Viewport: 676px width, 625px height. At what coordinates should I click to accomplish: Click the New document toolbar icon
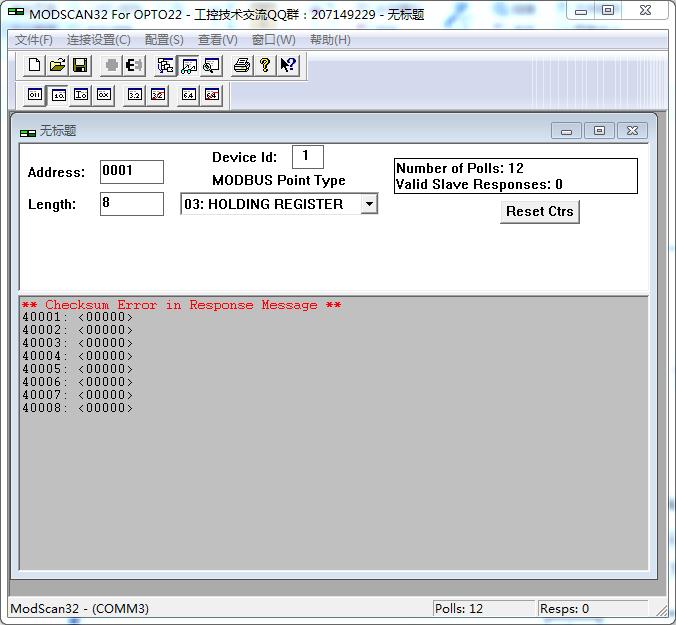click(x=35, y=66)
